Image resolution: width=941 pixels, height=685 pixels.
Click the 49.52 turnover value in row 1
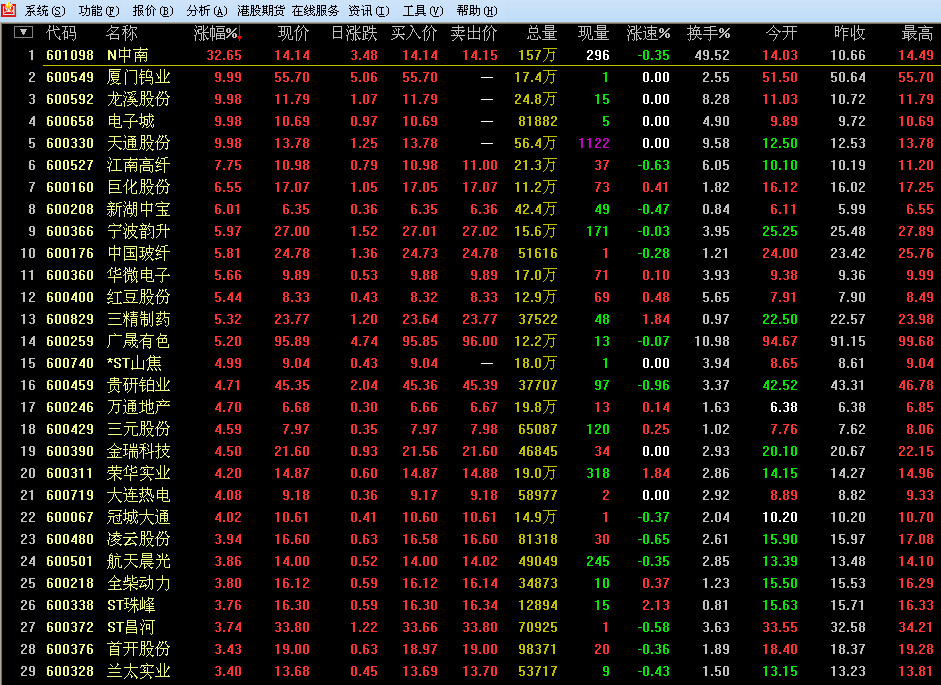point(712,55)
